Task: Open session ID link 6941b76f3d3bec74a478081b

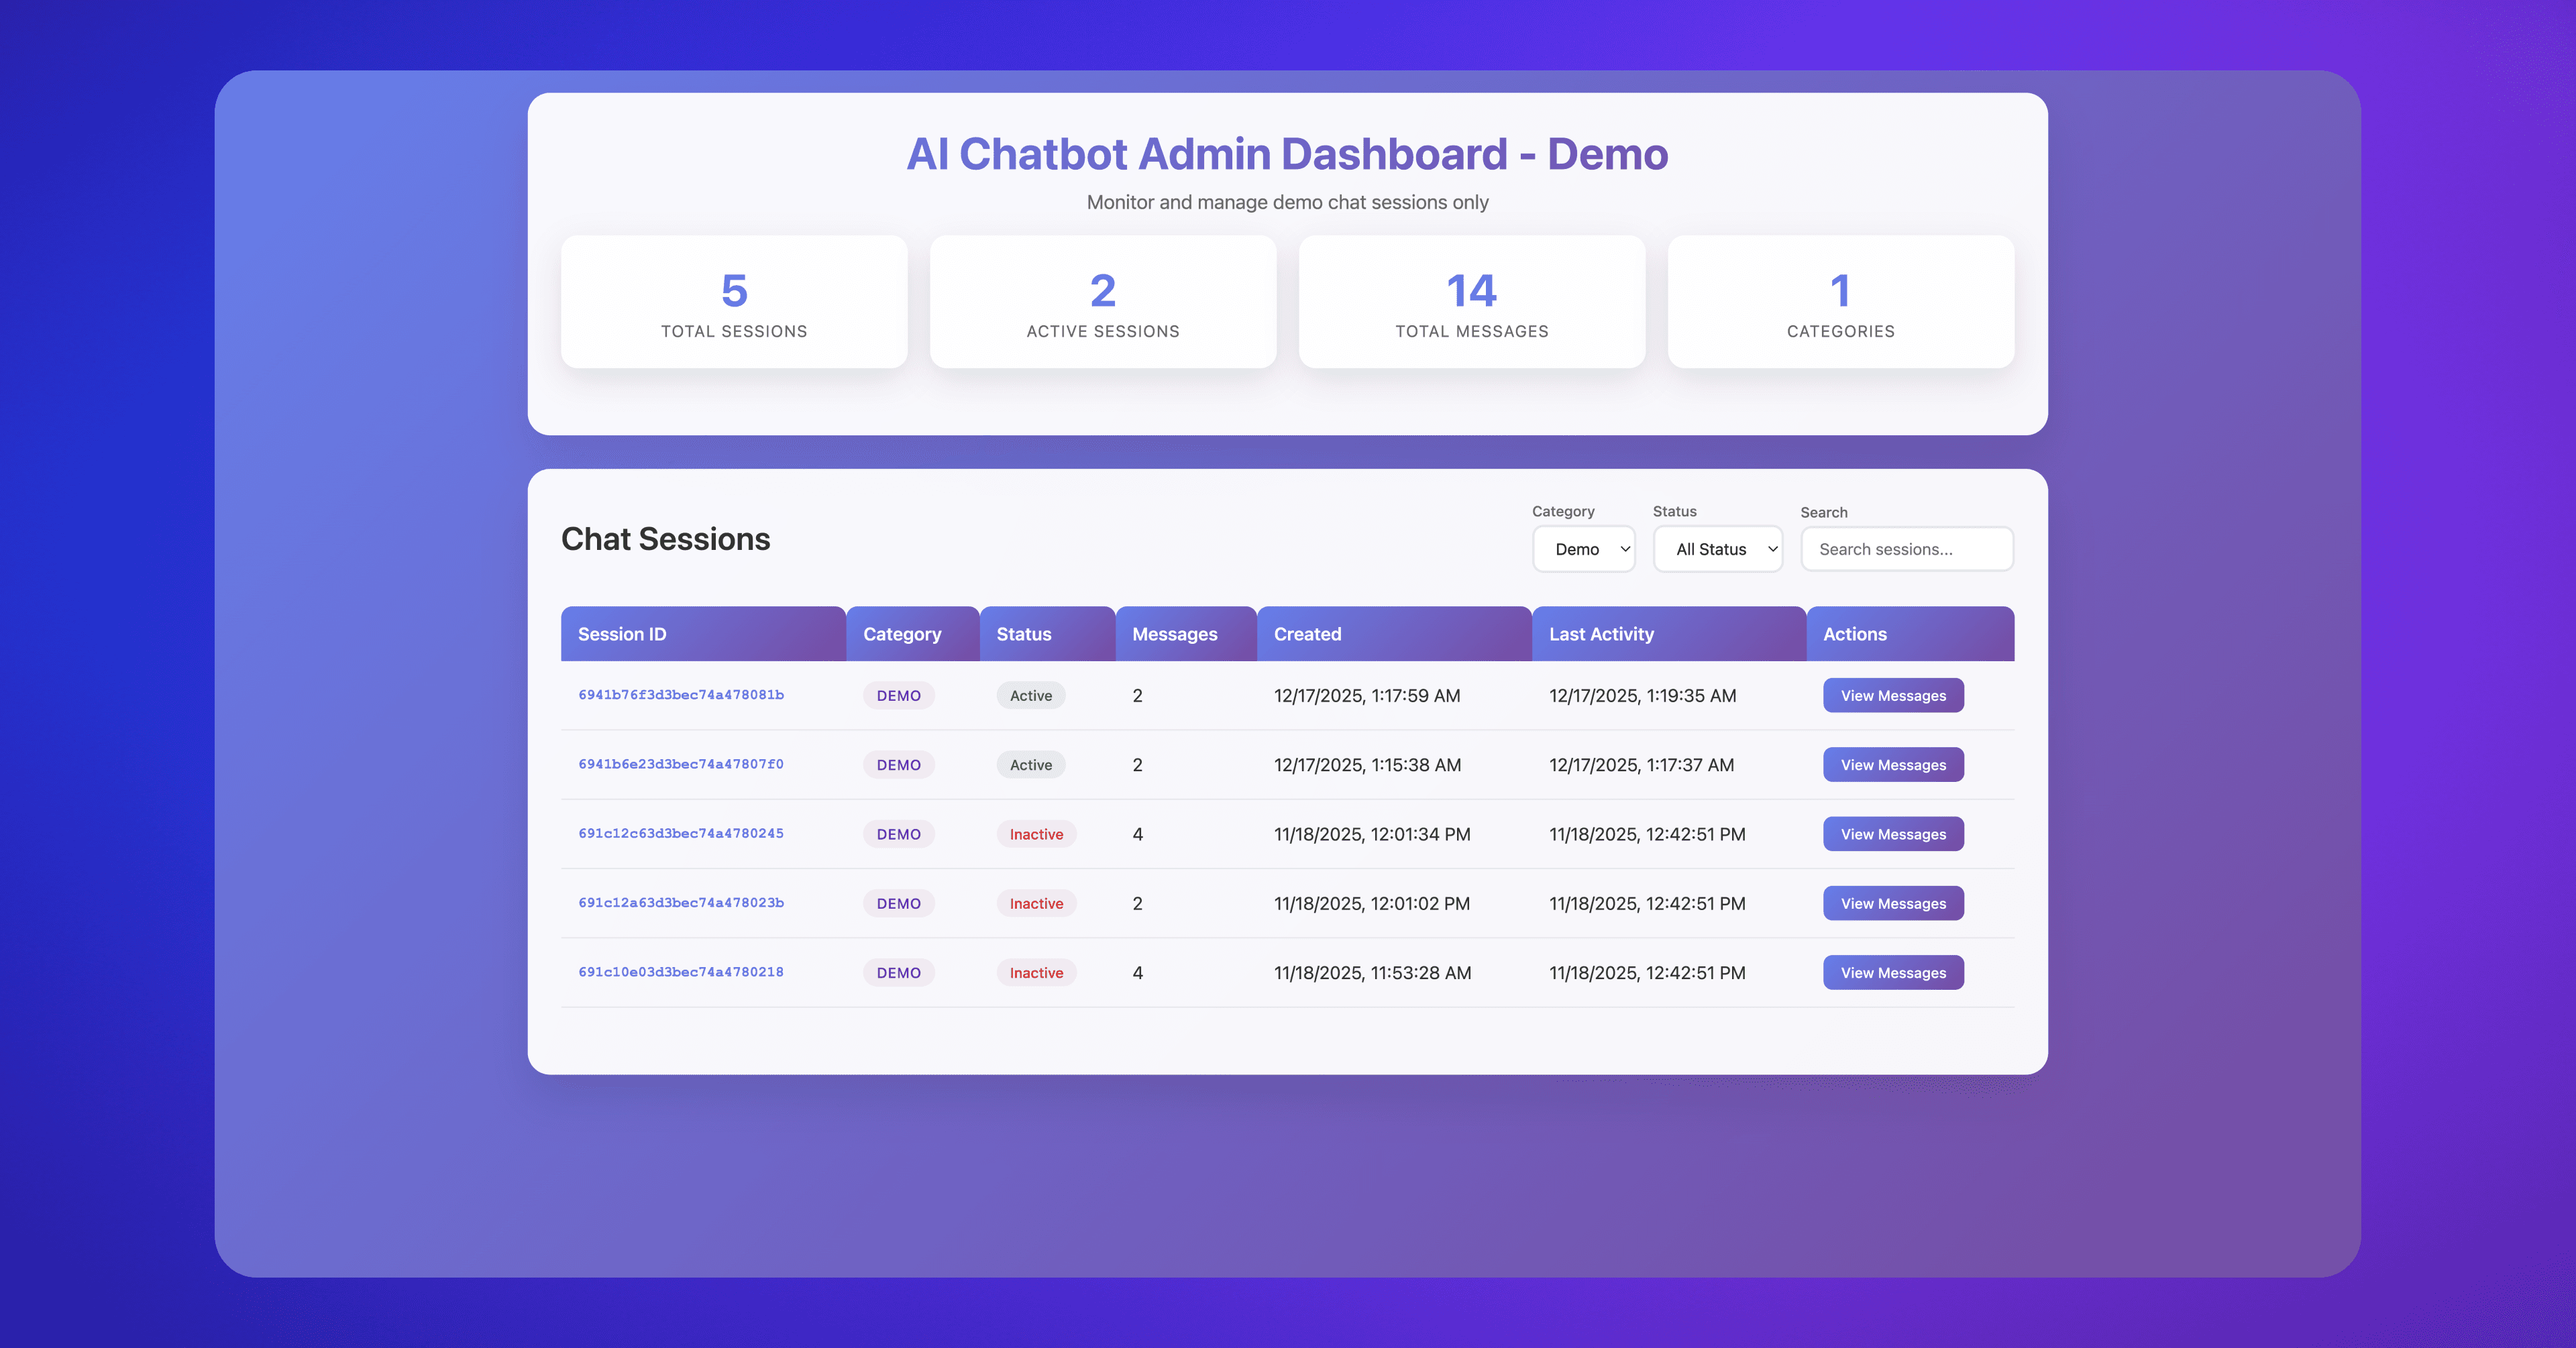Action: coord(680,695)
